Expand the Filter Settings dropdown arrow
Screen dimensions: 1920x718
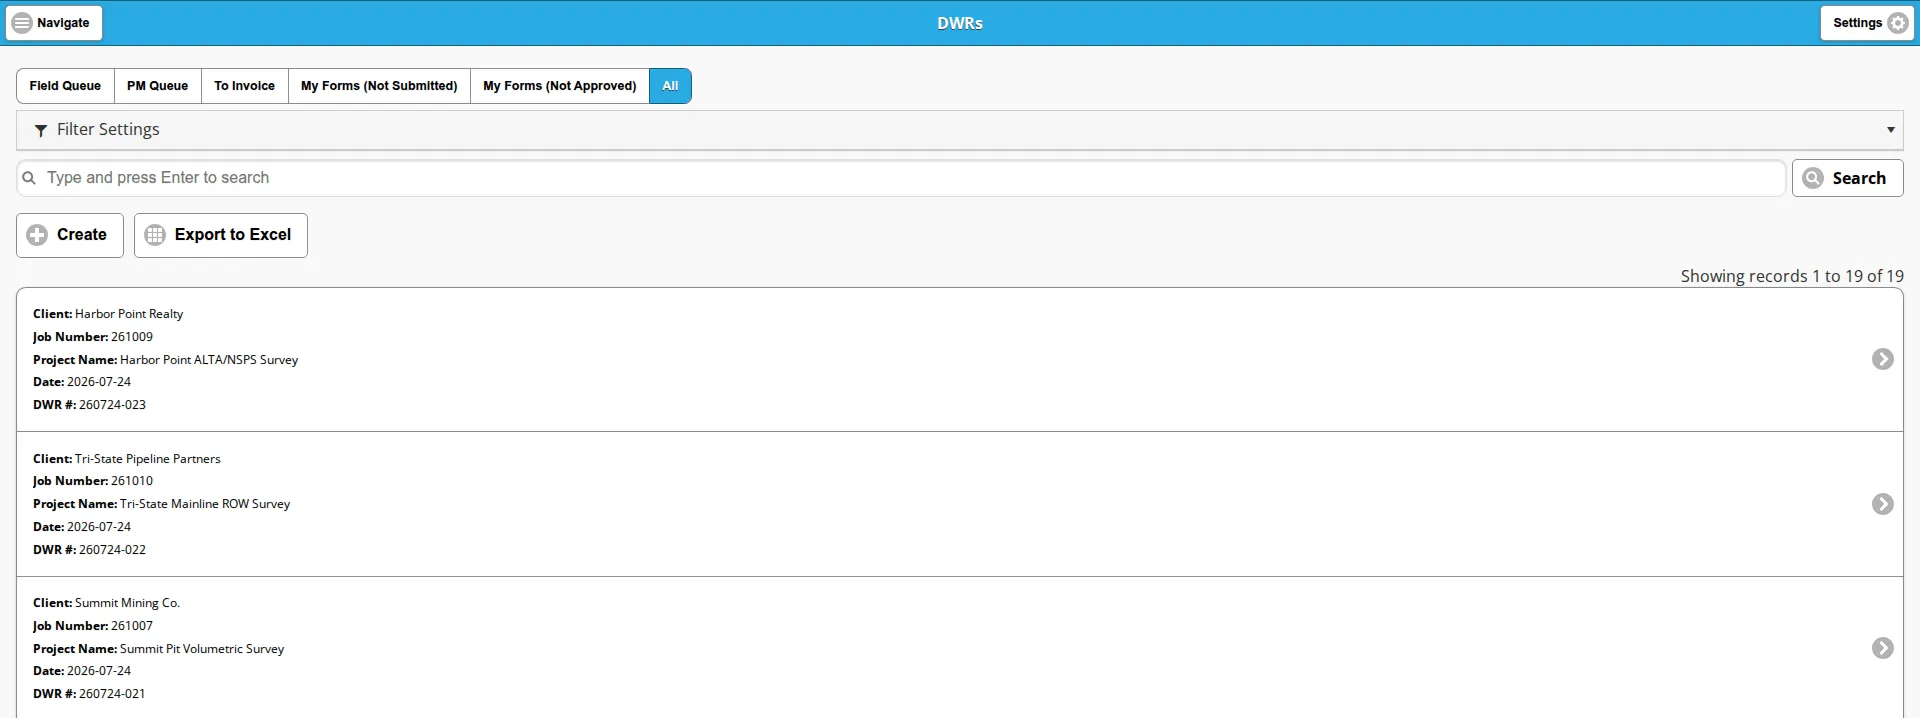tap(1890, 130)
